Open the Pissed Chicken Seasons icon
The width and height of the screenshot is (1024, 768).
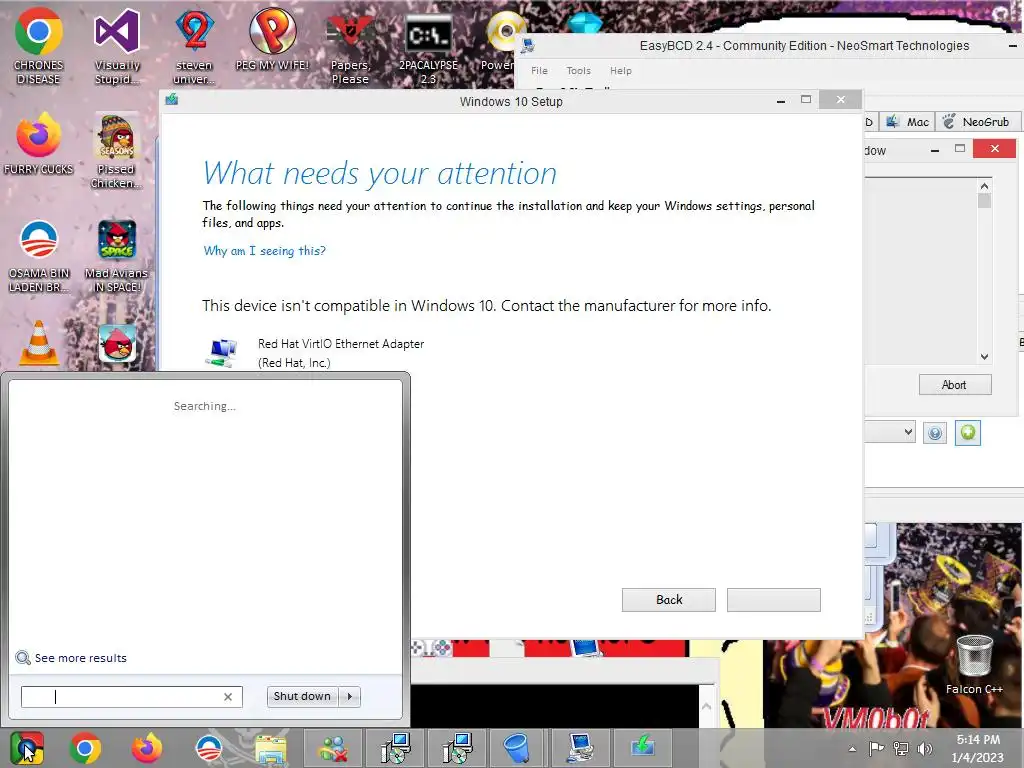pos(116,151)
